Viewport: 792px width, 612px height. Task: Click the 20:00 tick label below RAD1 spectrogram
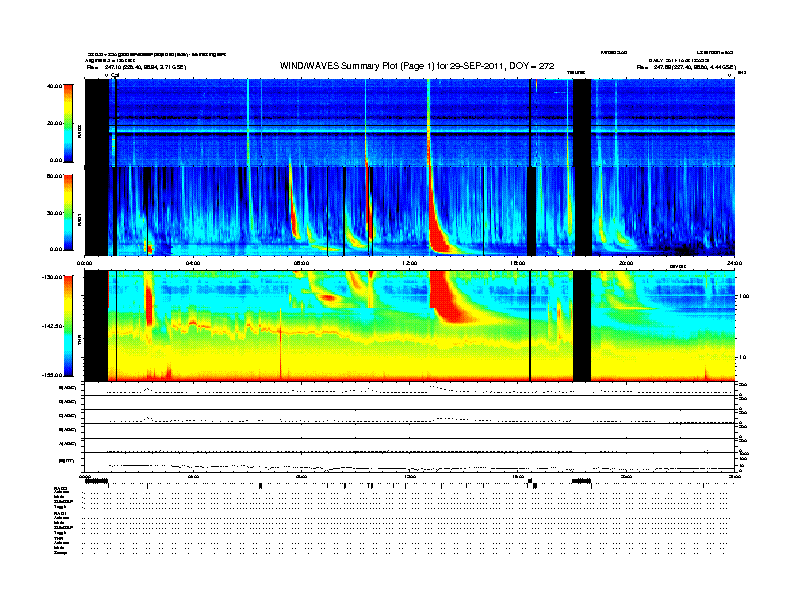point(626,263)
